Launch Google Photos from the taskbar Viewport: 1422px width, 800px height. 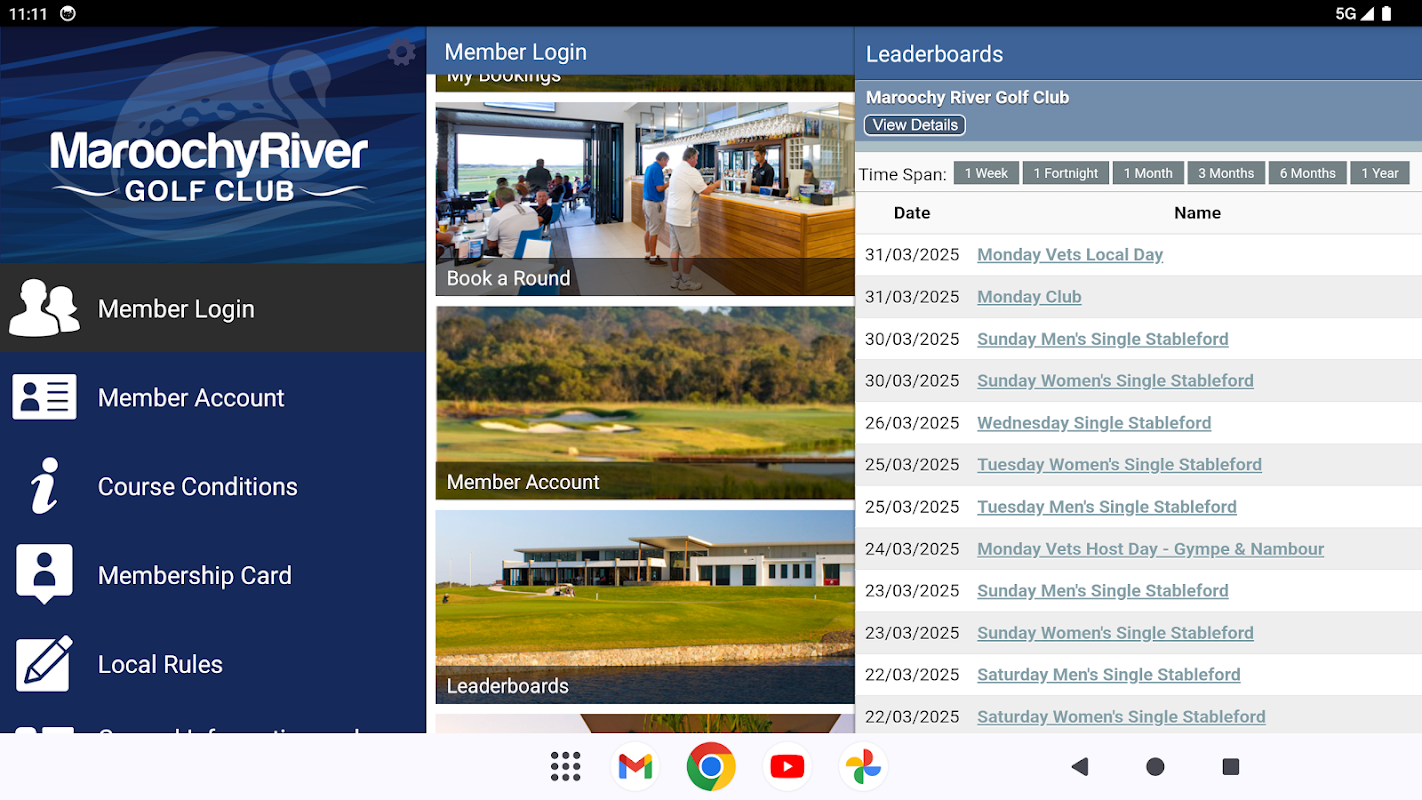tap(863, 767)
